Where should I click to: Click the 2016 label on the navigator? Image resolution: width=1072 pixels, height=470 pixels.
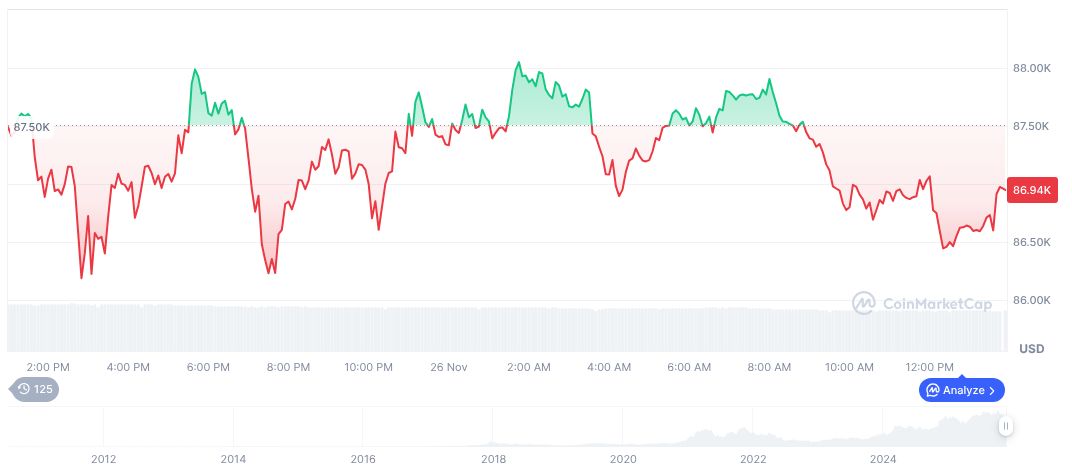[363, 459]
